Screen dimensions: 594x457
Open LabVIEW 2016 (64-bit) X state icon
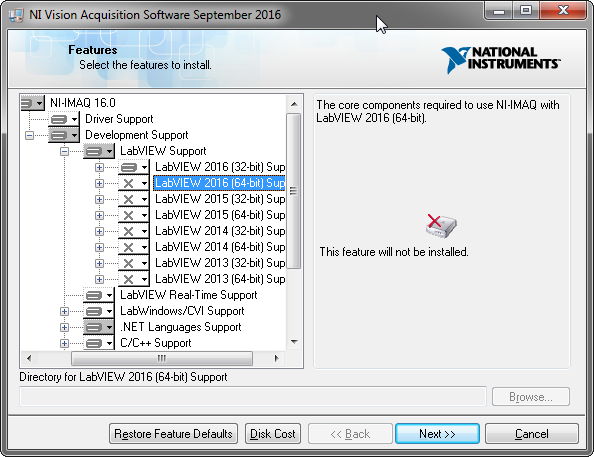pos(134,183)
